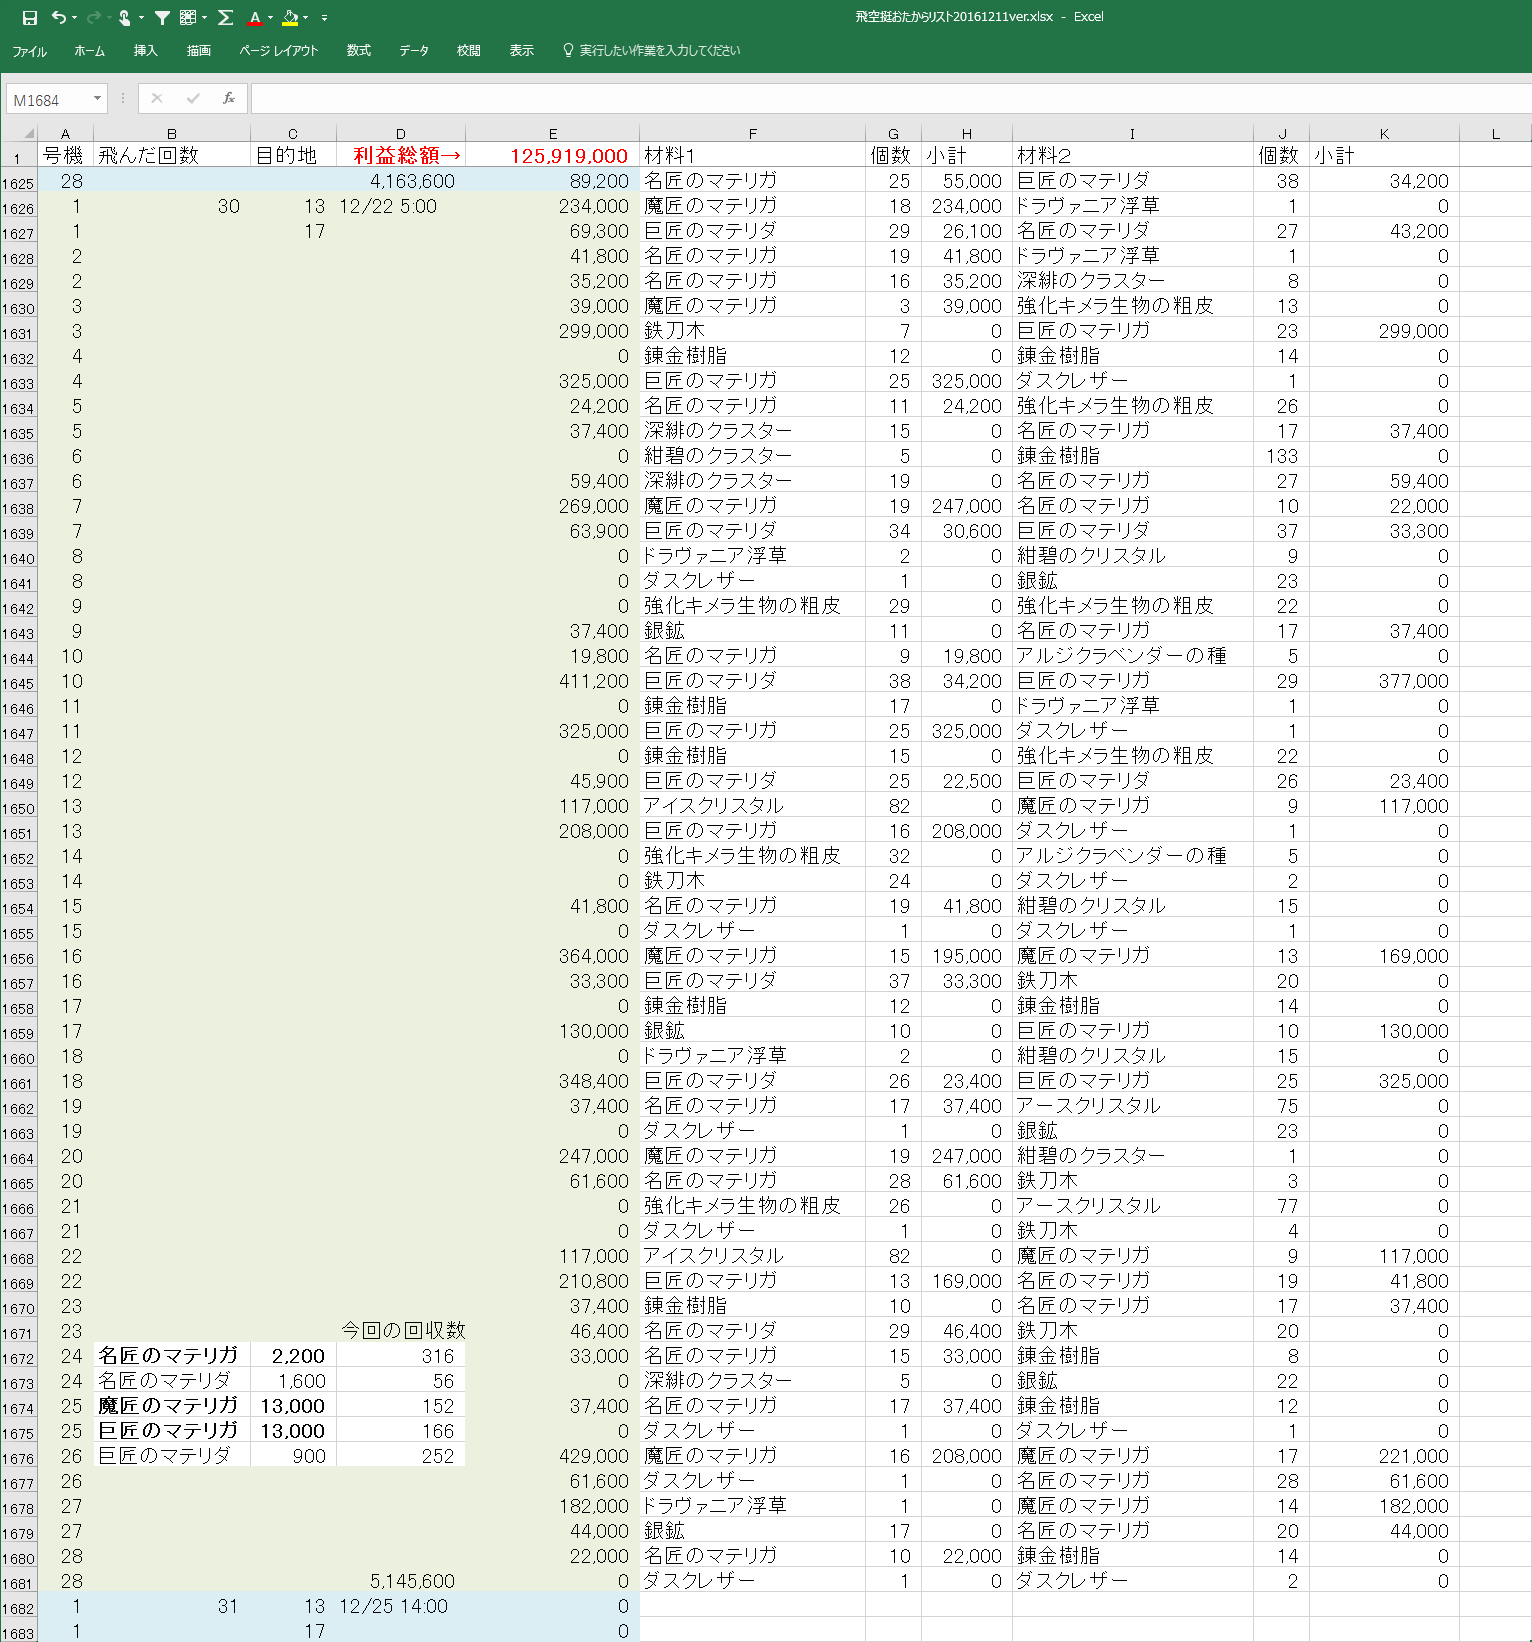Select column F header
Screen dimensions: 1532x1642
point(752,133)
